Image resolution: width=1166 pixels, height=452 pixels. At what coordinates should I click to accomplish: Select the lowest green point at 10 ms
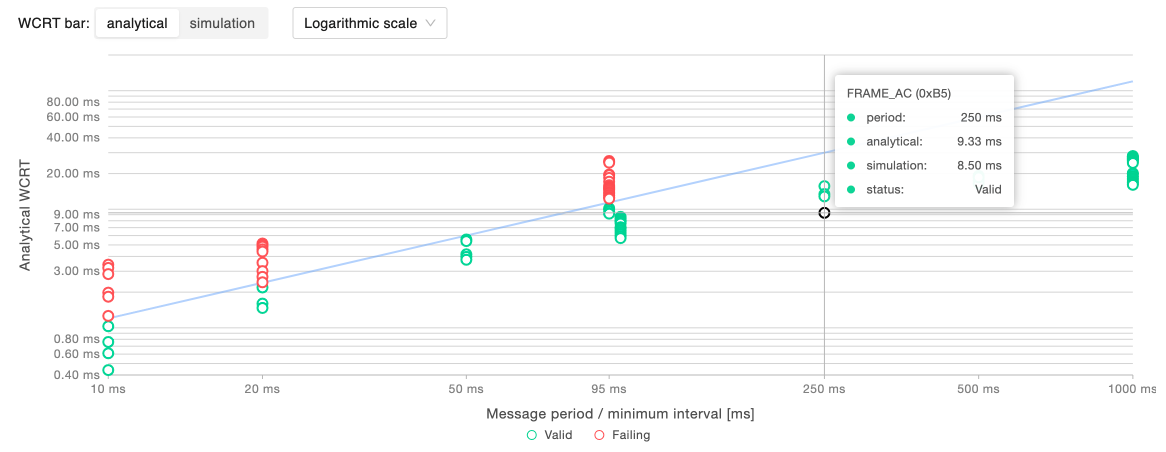coord(108,370)
